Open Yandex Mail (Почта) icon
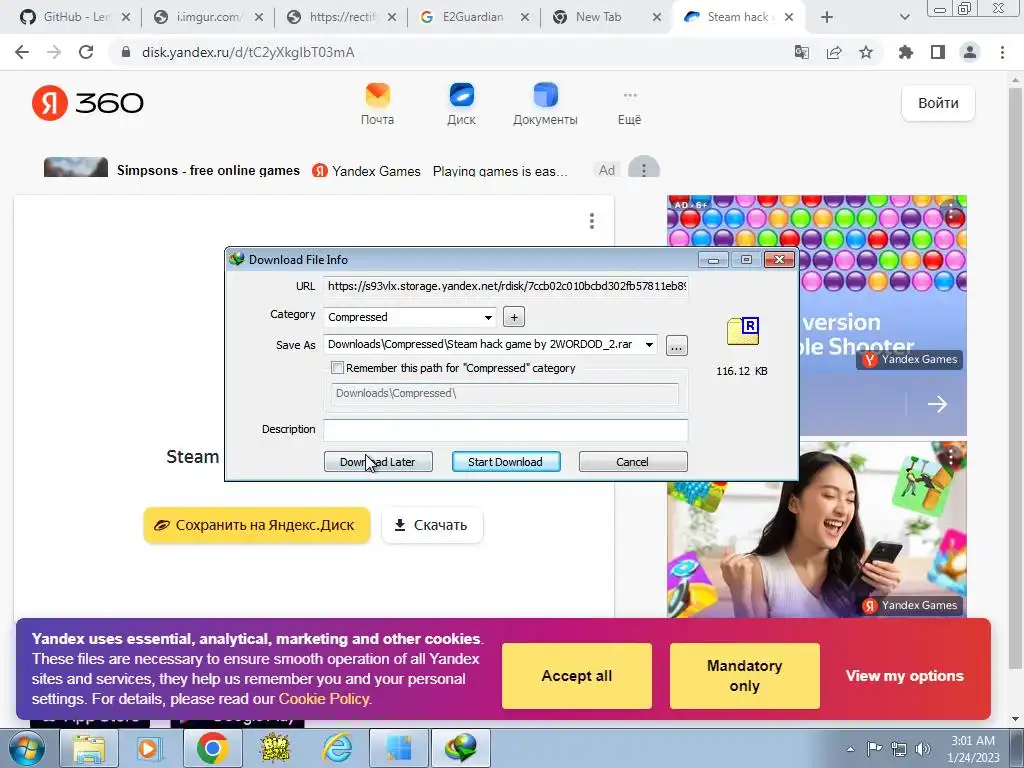The height and width of the screenshot is (768, 1024). coord(377,104)
